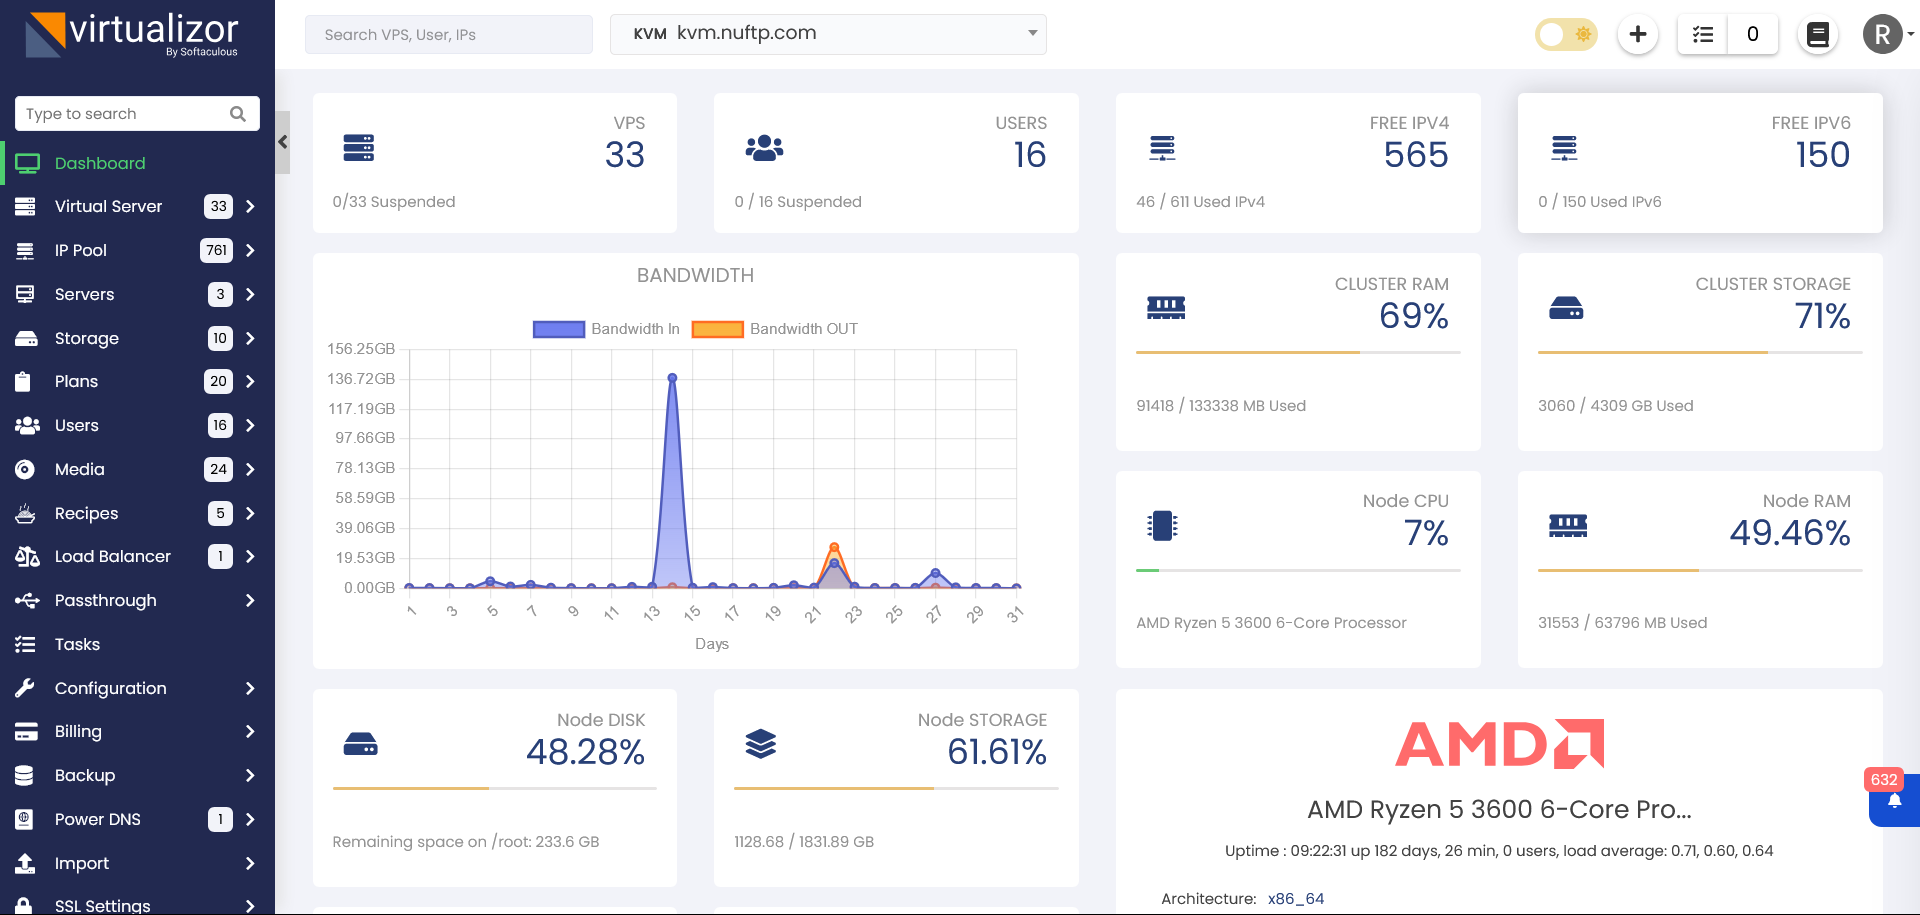The height and width of the screenshot is (915, 1920).
Task: Open the R user profile menu
Action: coord(1884,35)
